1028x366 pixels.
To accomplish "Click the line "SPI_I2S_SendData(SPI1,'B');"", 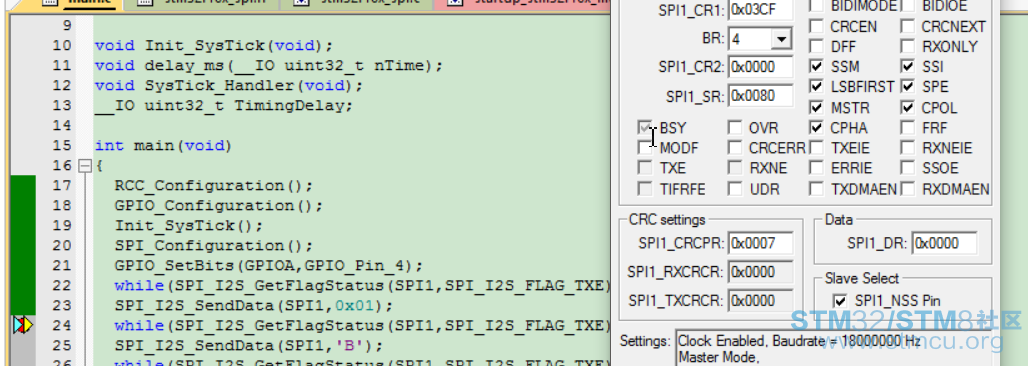I will pyautogui.click(x=248, y=346).
